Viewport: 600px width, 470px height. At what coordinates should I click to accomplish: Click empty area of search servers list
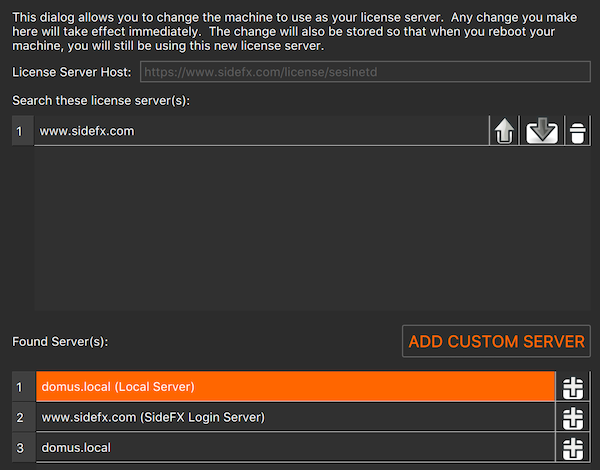312,228
